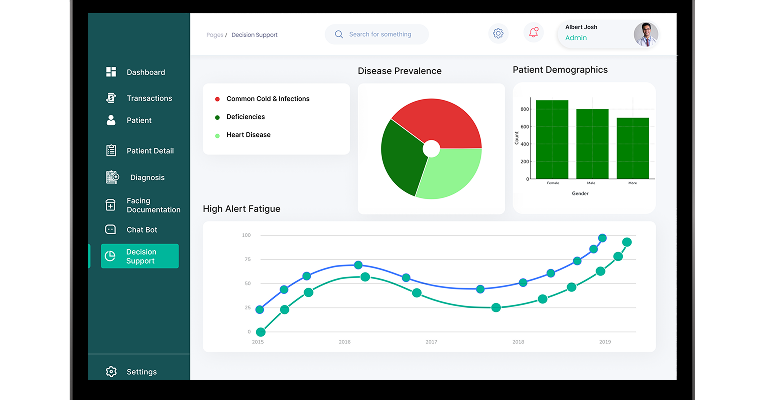Open notifications bell icon
The image size is (765, 400).
click(533, 33)
